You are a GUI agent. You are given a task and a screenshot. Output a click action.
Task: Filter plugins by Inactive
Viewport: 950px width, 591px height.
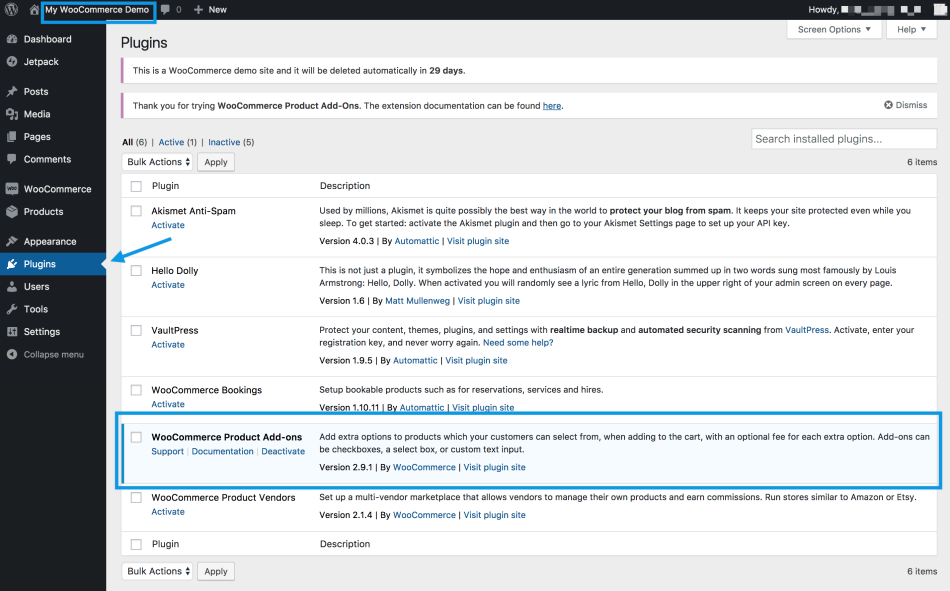point(224,142)
